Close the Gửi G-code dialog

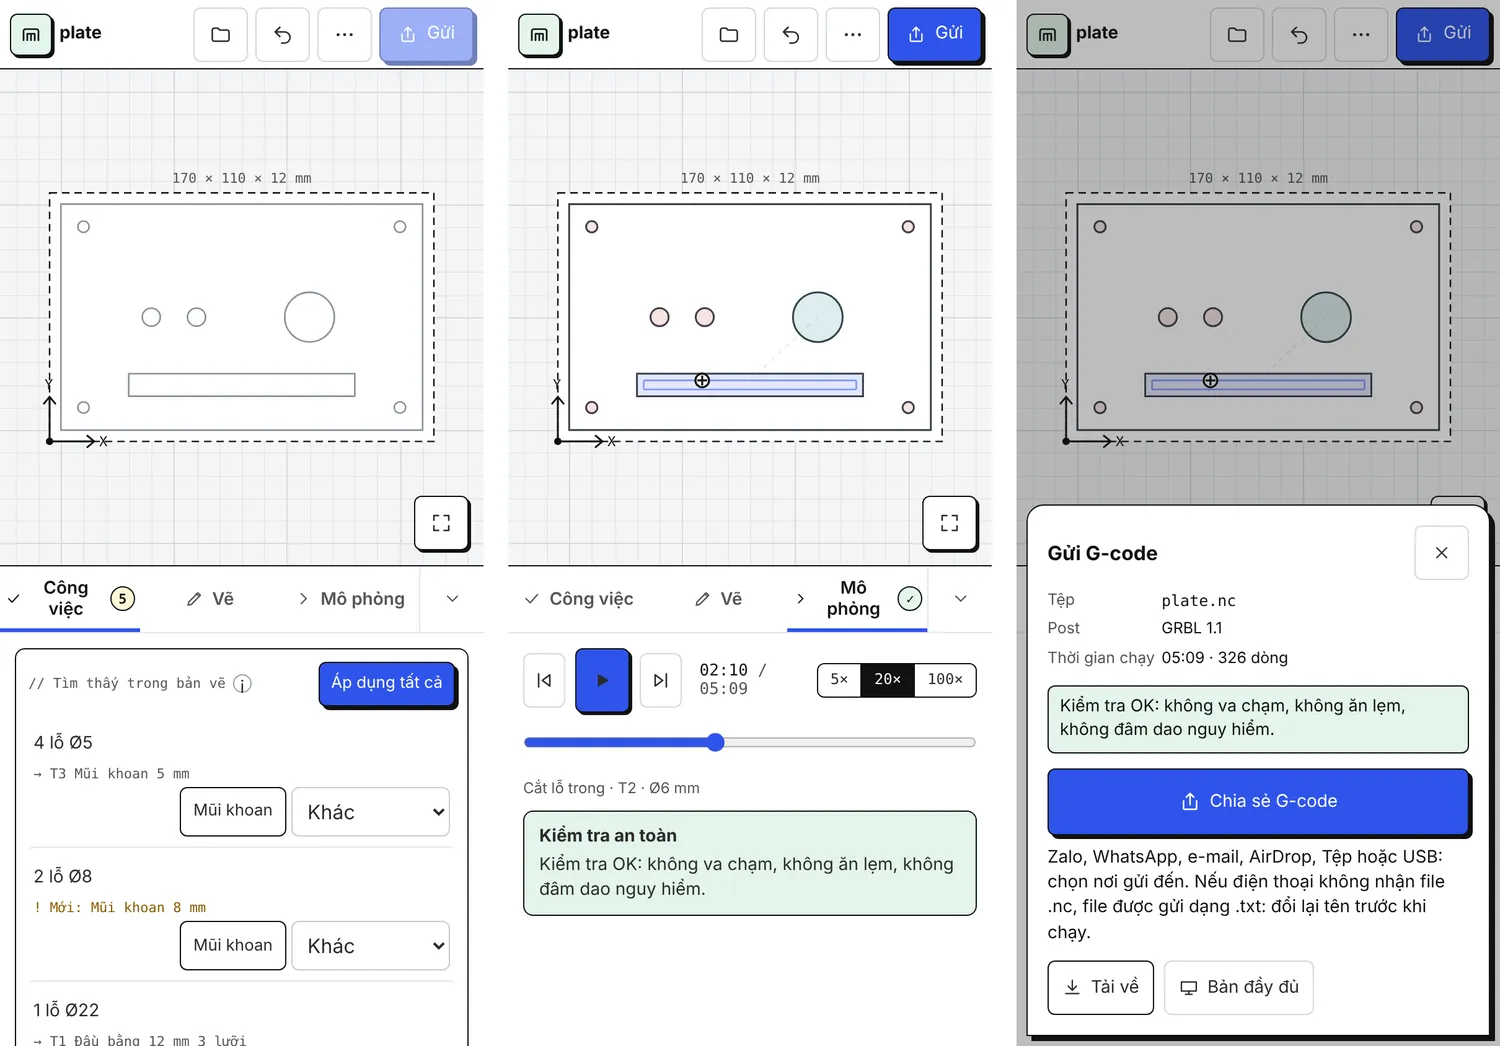pos(1441,553)
